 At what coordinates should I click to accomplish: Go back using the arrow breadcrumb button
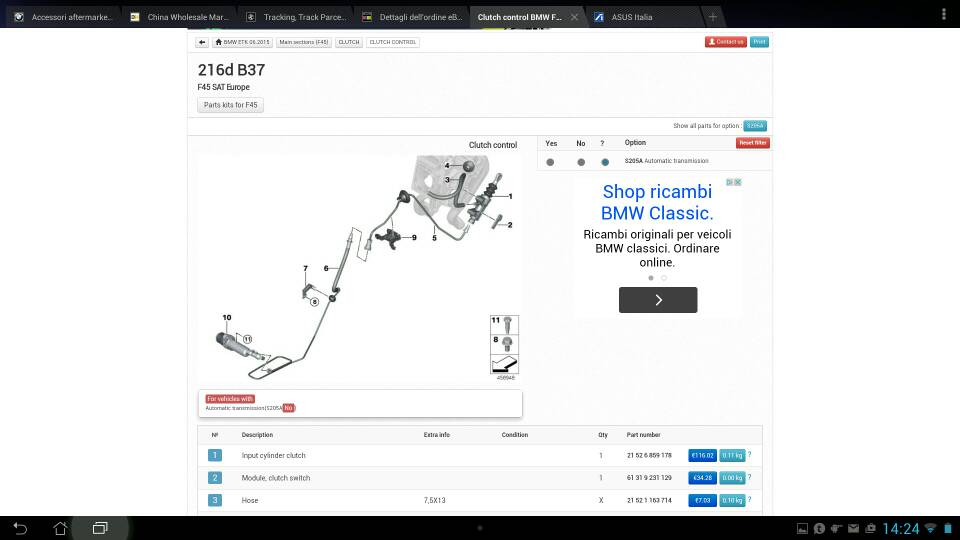tap(202, 42)
